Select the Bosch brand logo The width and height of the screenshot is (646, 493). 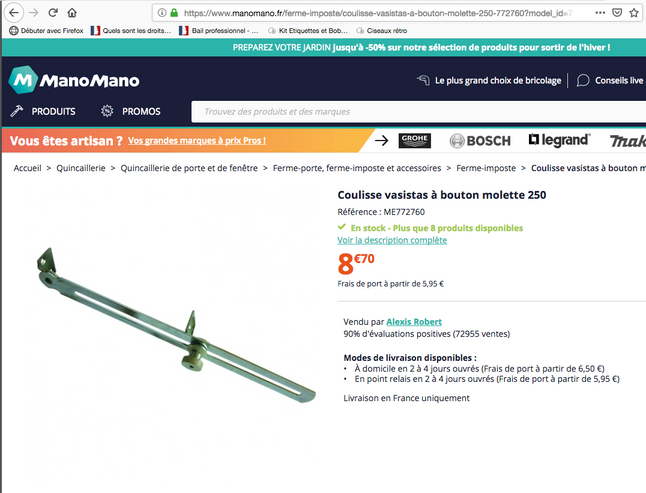click(480, 141)
